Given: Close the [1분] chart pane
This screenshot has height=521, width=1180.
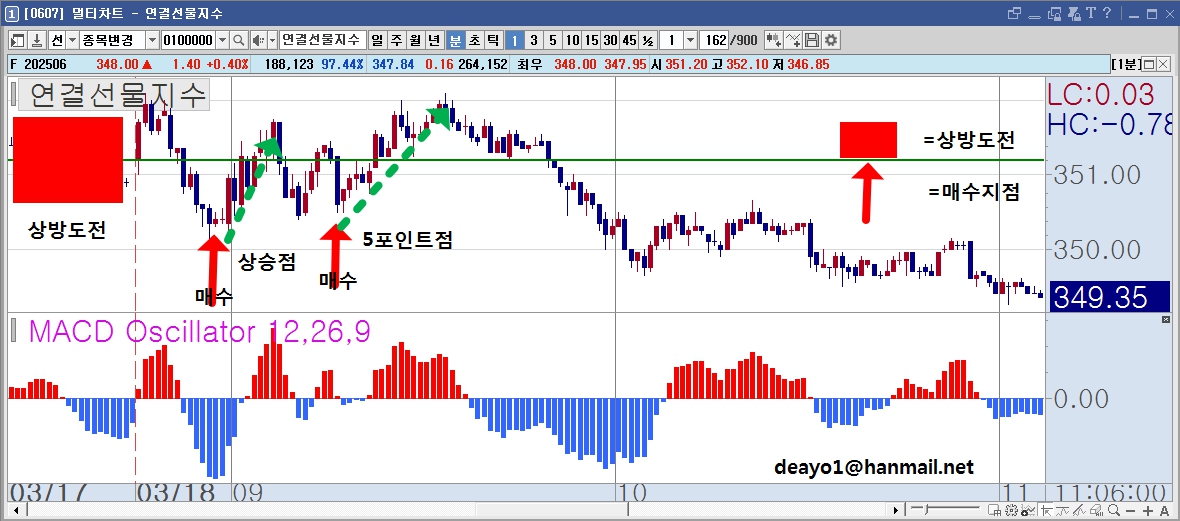Looking at the screenshot, I should point(1163,65).
